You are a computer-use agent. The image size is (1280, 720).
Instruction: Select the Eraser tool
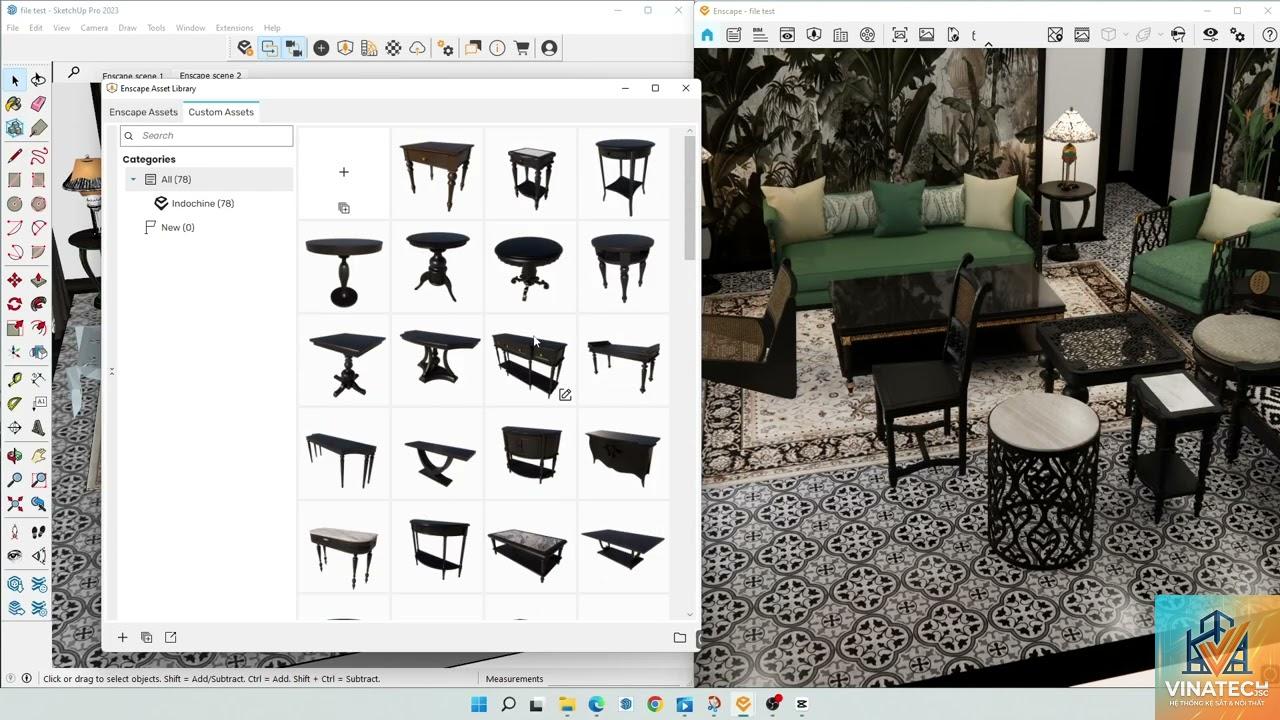coord(38,104)
